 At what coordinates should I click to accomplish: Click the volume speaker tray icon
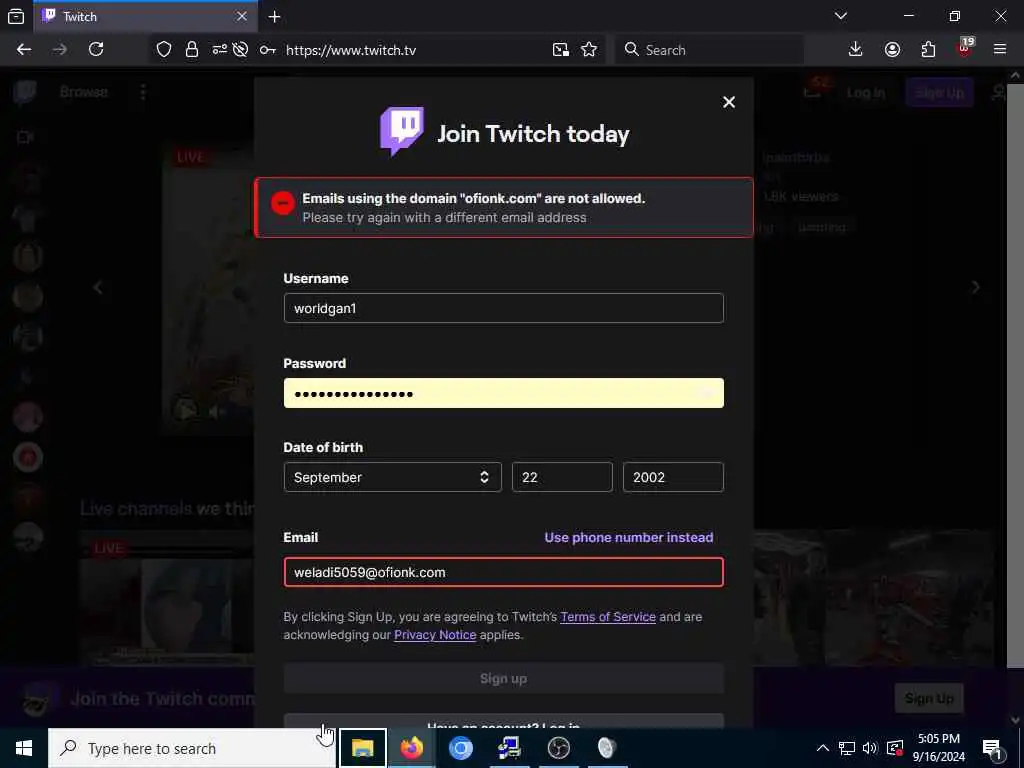tap(870, 748)
